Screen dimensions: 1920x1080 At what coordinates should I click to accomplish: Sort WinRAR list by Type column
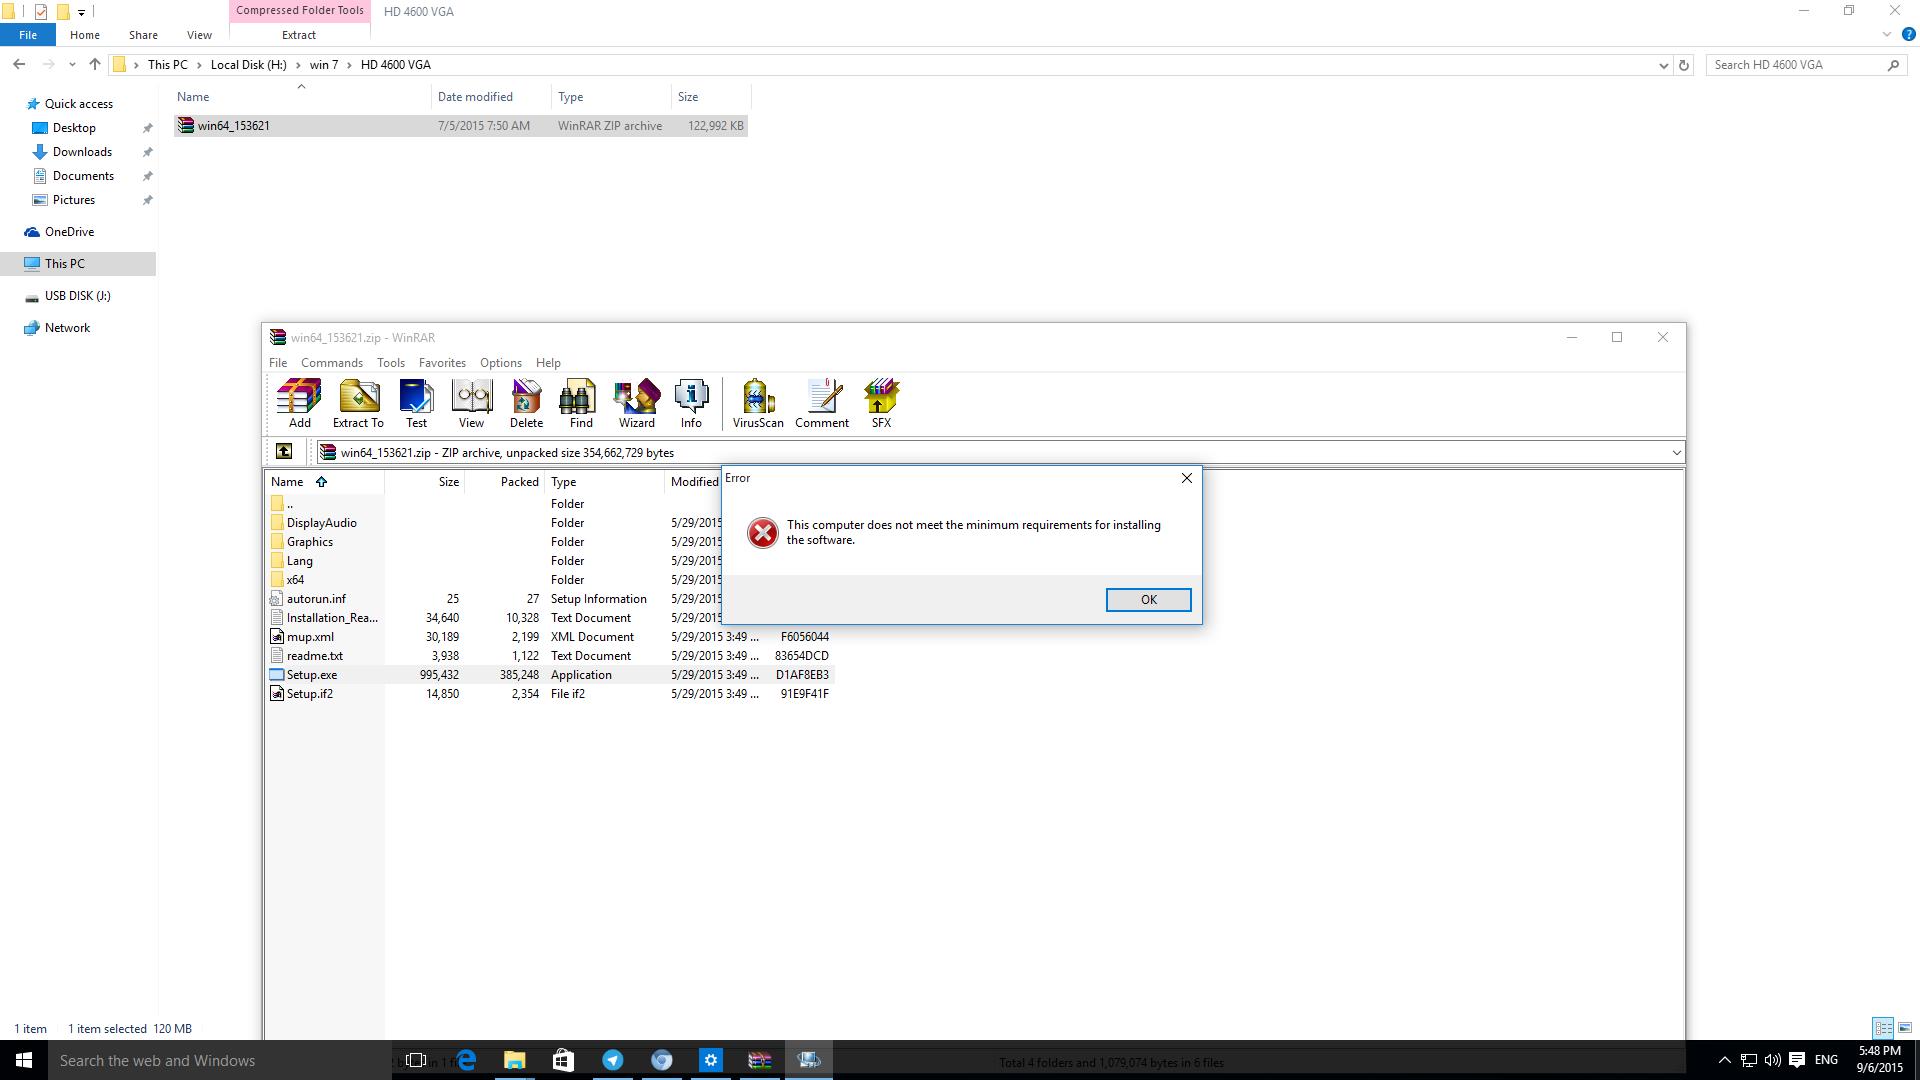(x=604, y=482)
